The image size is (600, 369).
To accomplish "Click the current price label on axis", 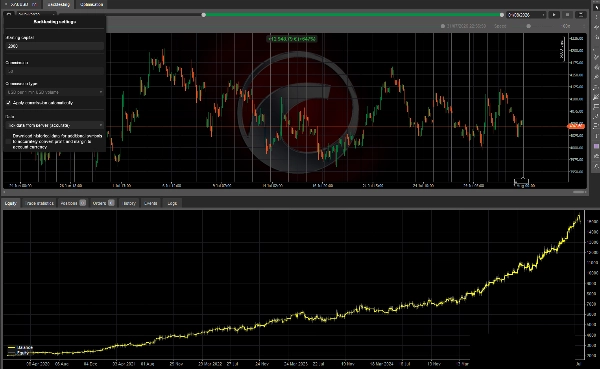I will point(576,126).
